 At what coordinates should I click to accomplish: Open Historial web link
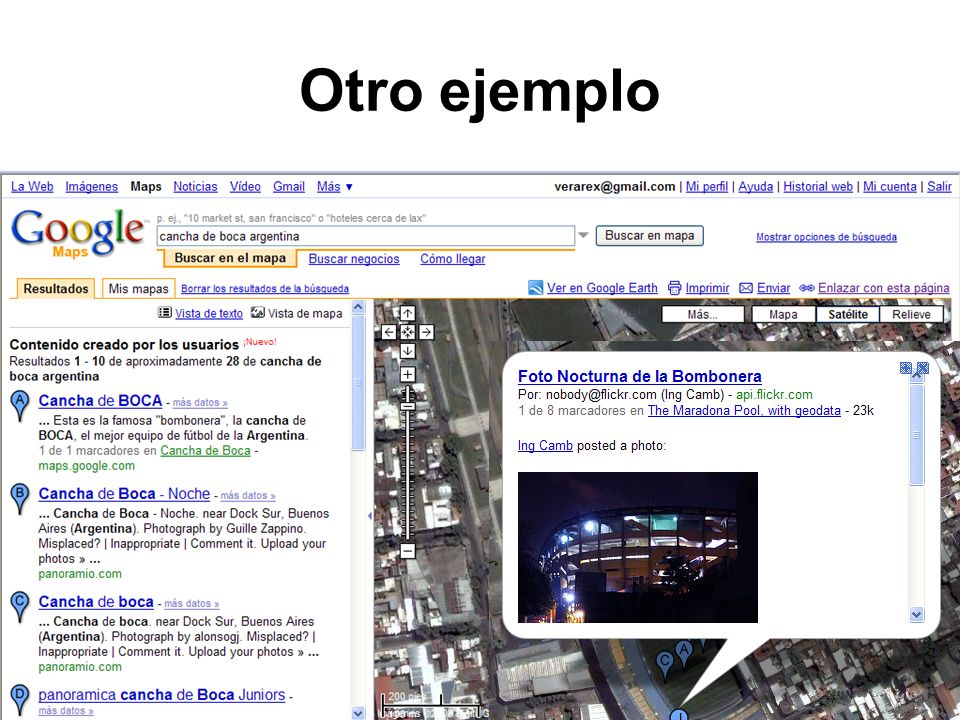[818, 187]
